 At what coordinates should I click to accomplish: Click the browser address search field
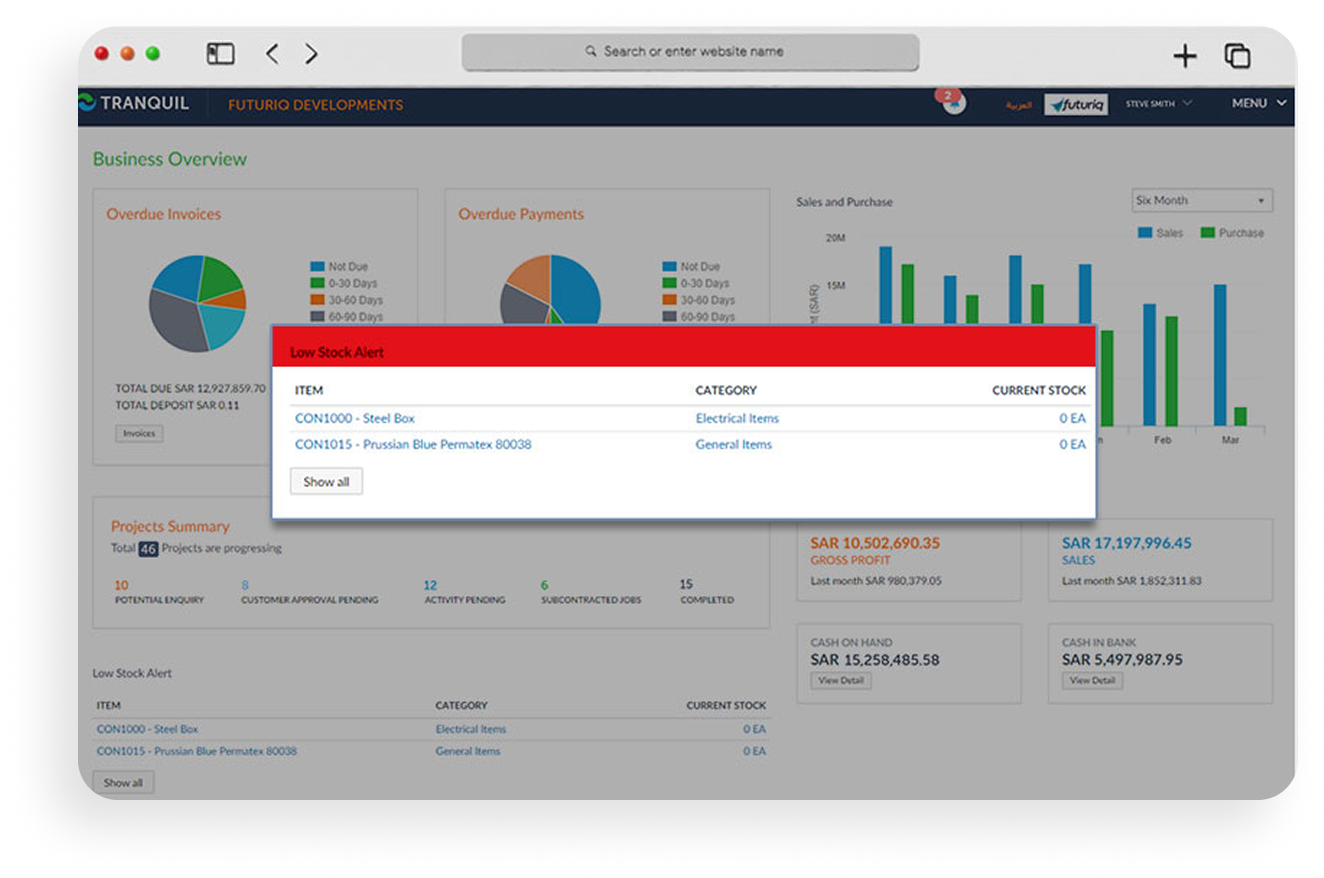point(690,52)
